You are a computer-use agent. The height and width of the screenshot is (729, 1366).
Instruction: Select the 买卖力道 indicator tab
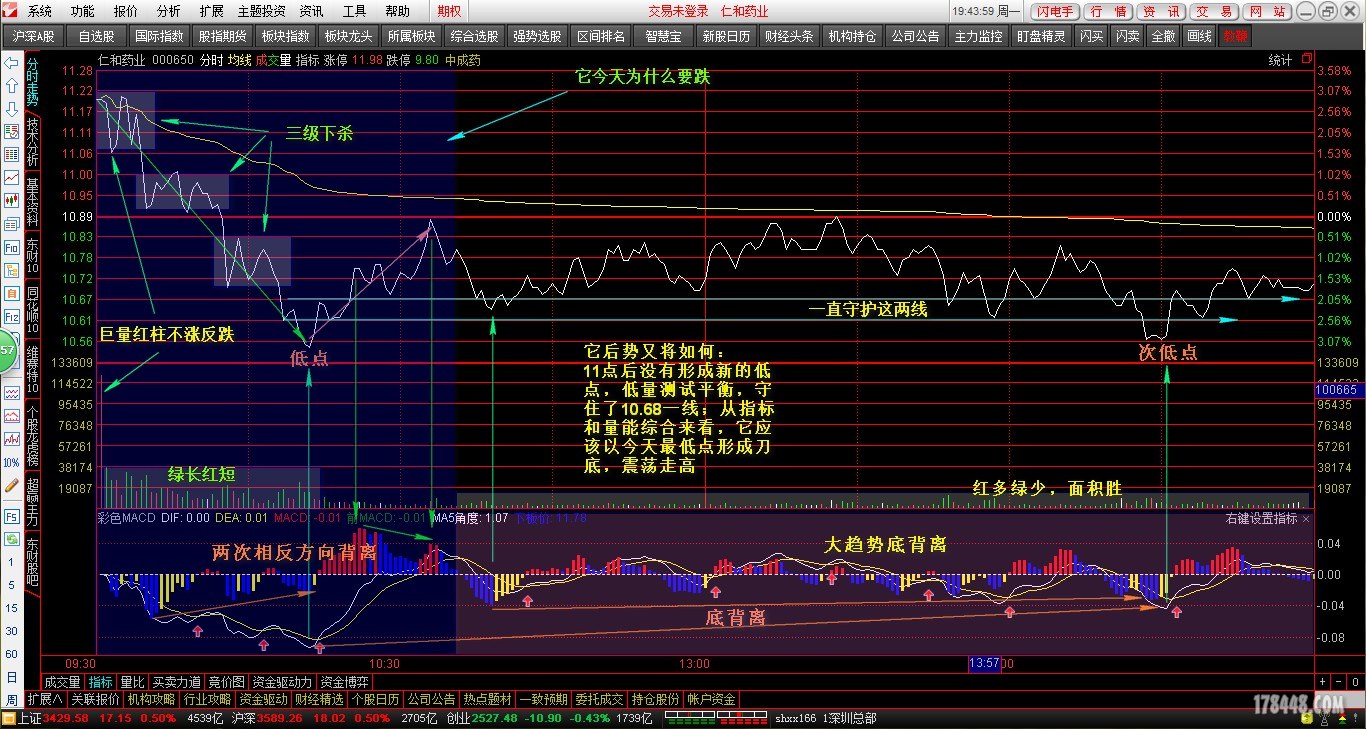coord(176,682)
